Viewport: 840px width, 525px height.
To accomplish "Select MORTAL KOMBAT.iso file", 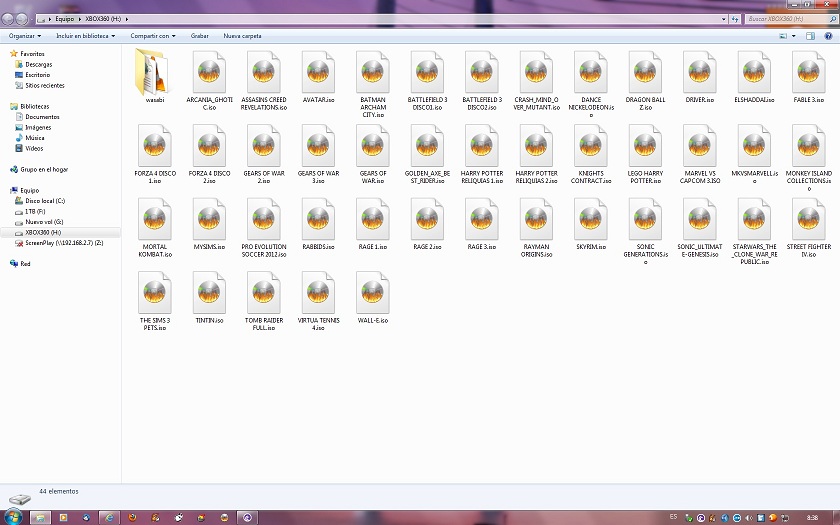I will click(154, 228).
